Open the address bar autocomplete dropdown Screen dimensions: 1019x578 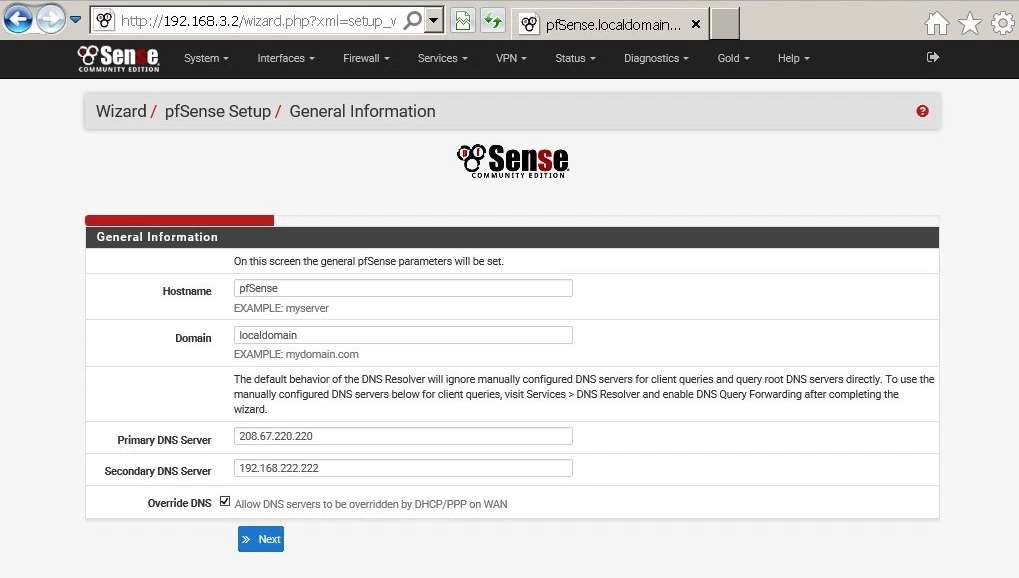[x=433, y=21]
